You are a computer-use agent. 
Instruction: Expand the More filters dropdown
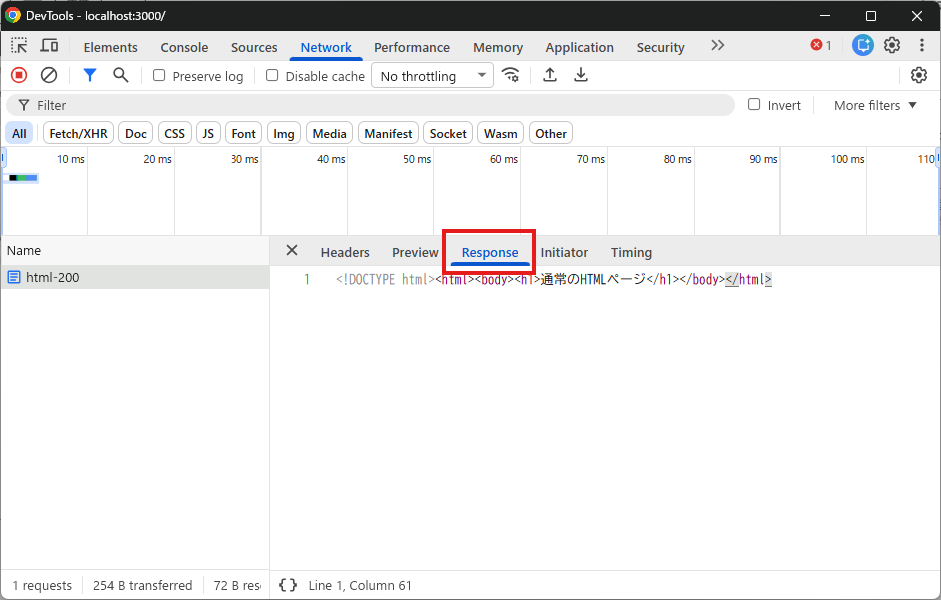click(x=876, y=105)
